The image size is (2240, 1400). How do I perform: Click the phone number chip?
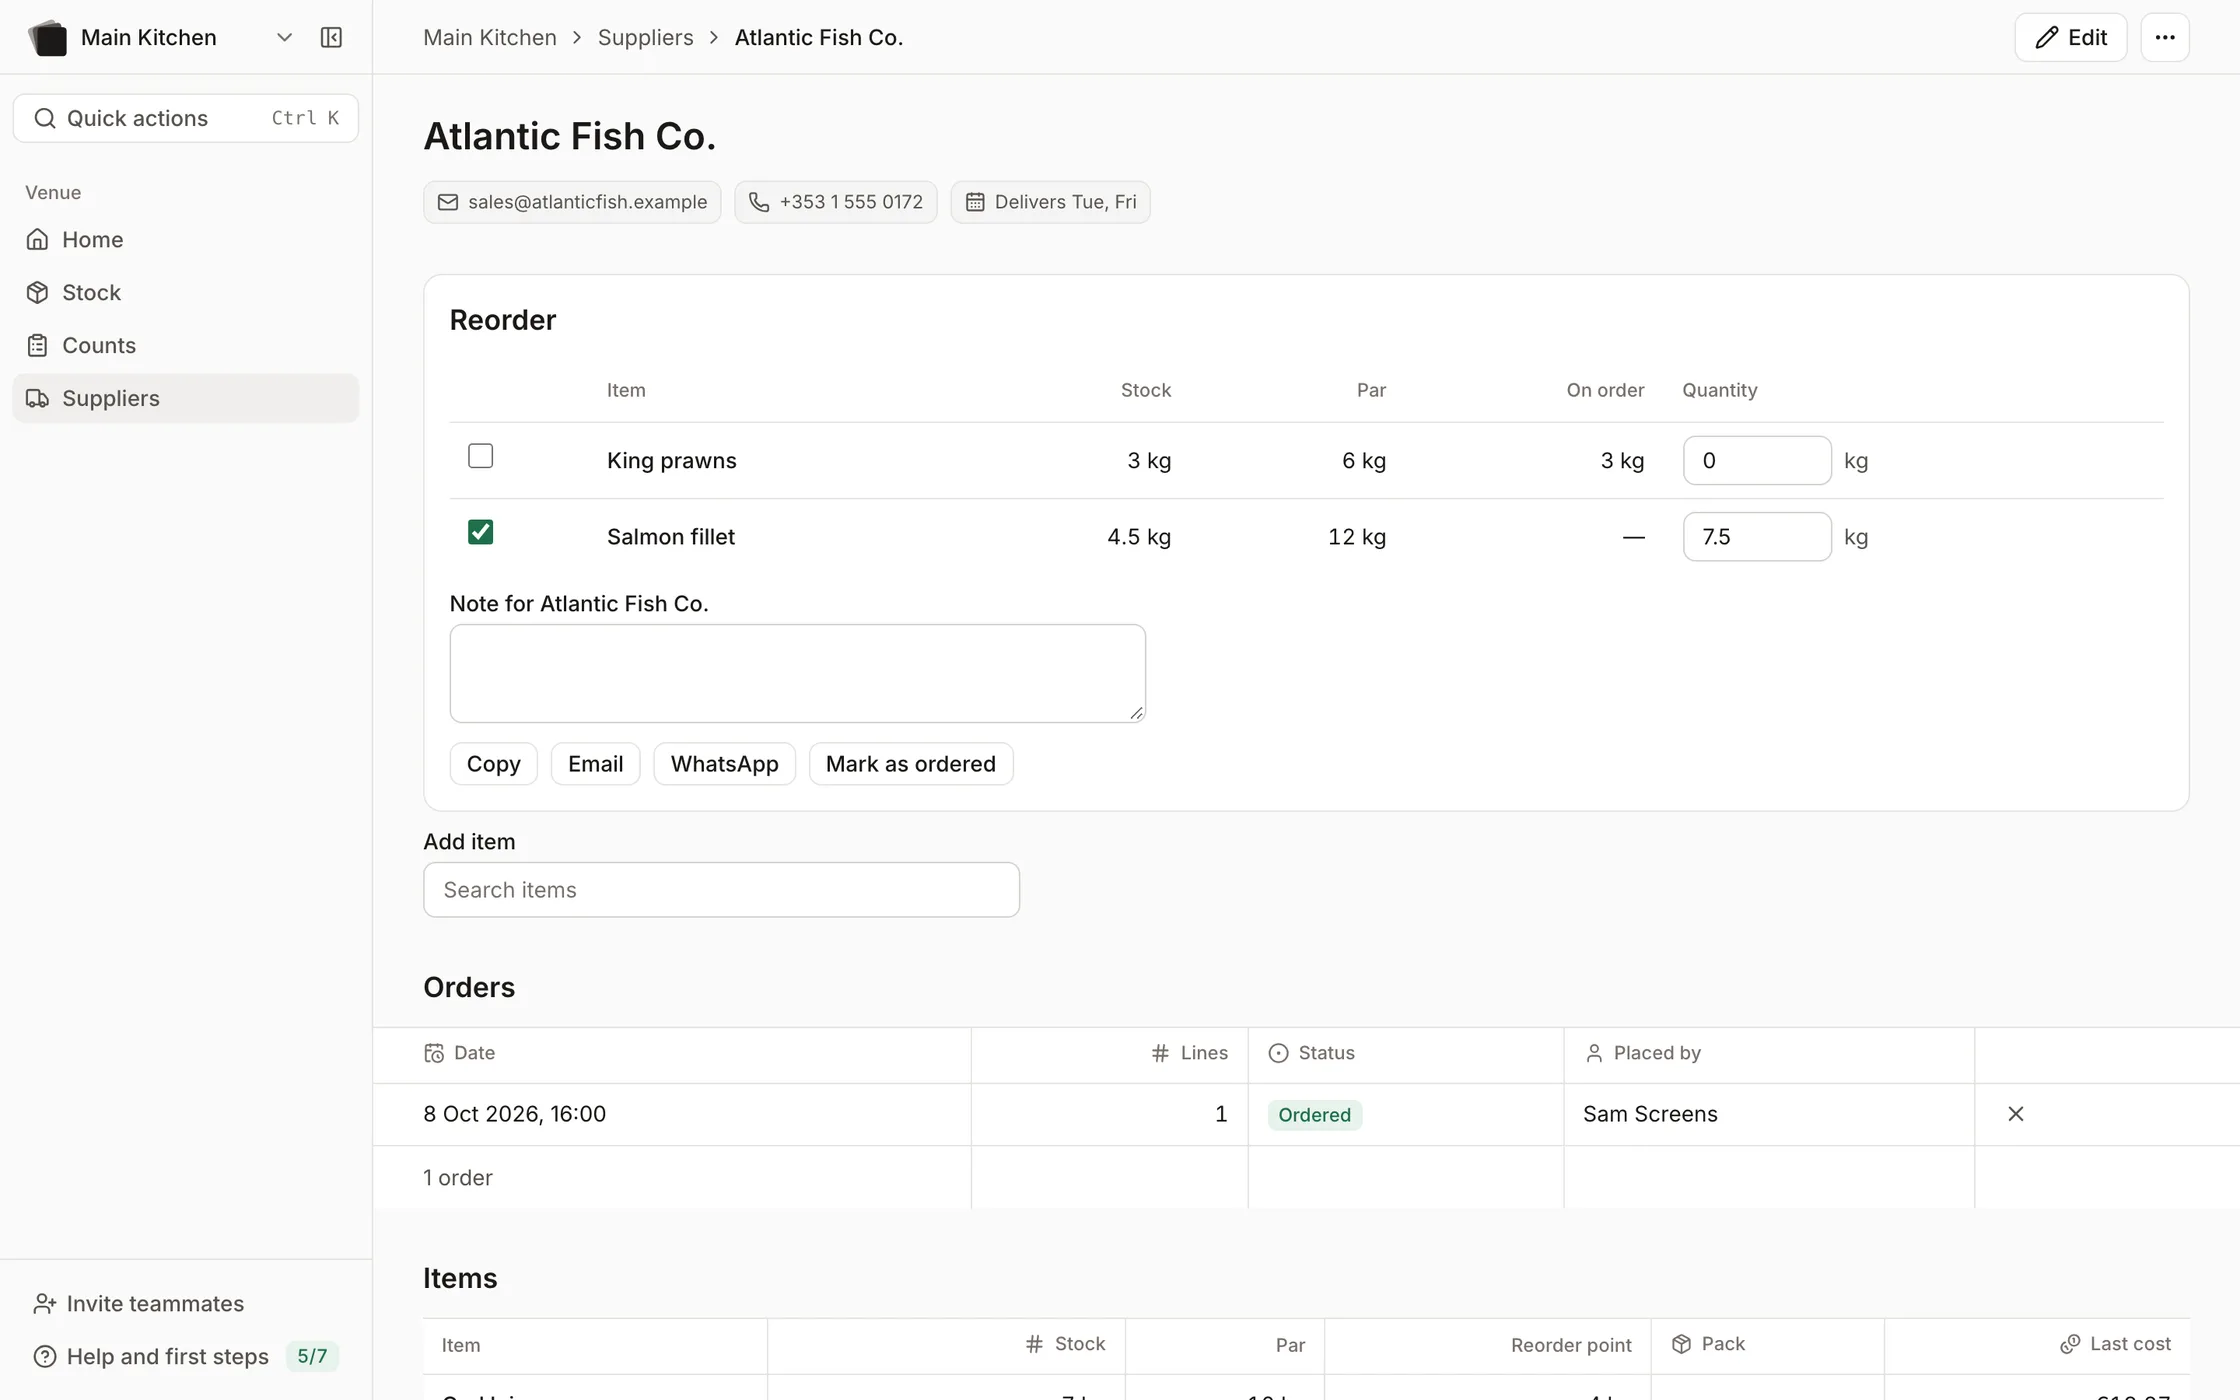(836, 202)
